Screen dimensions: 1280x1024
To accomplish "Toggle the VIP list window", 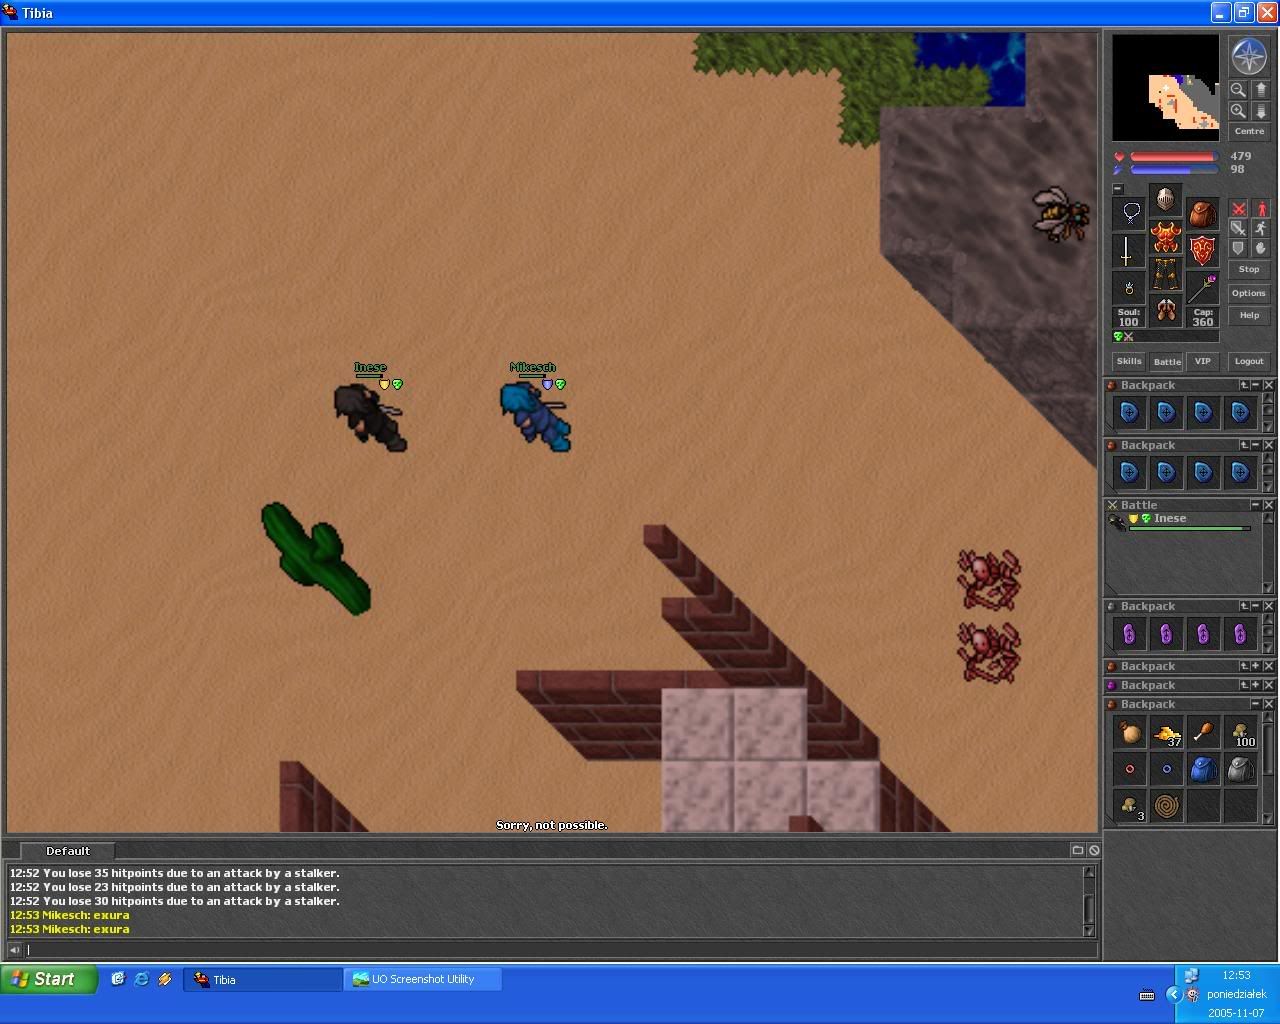I will pos(1202,361).
